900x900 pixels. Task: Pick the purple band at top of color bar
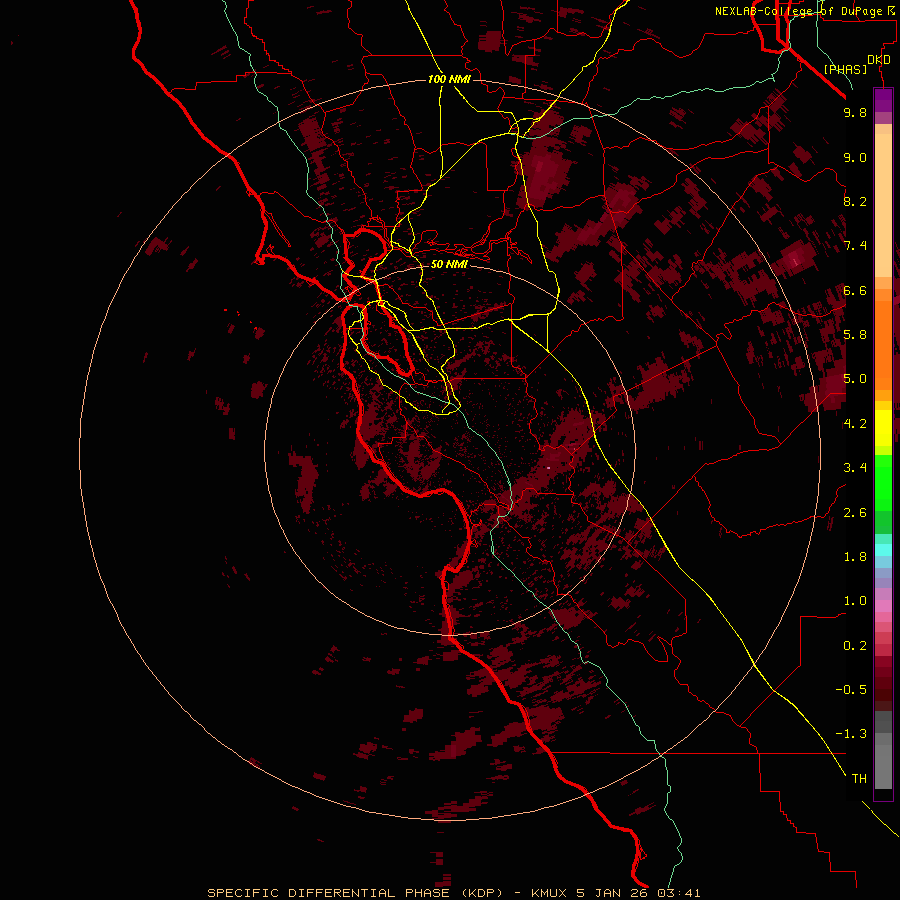click(x=883, y=100)
